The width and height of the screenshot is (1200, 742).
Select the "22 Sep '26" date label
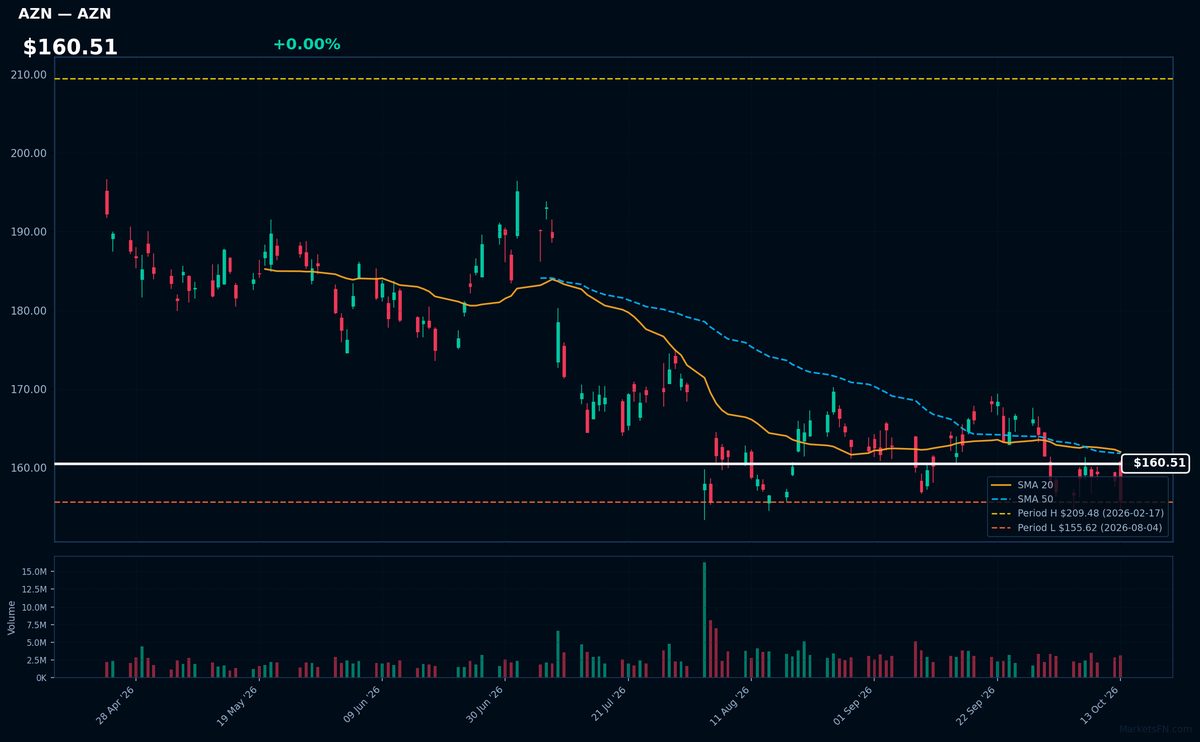click(976, 706)
